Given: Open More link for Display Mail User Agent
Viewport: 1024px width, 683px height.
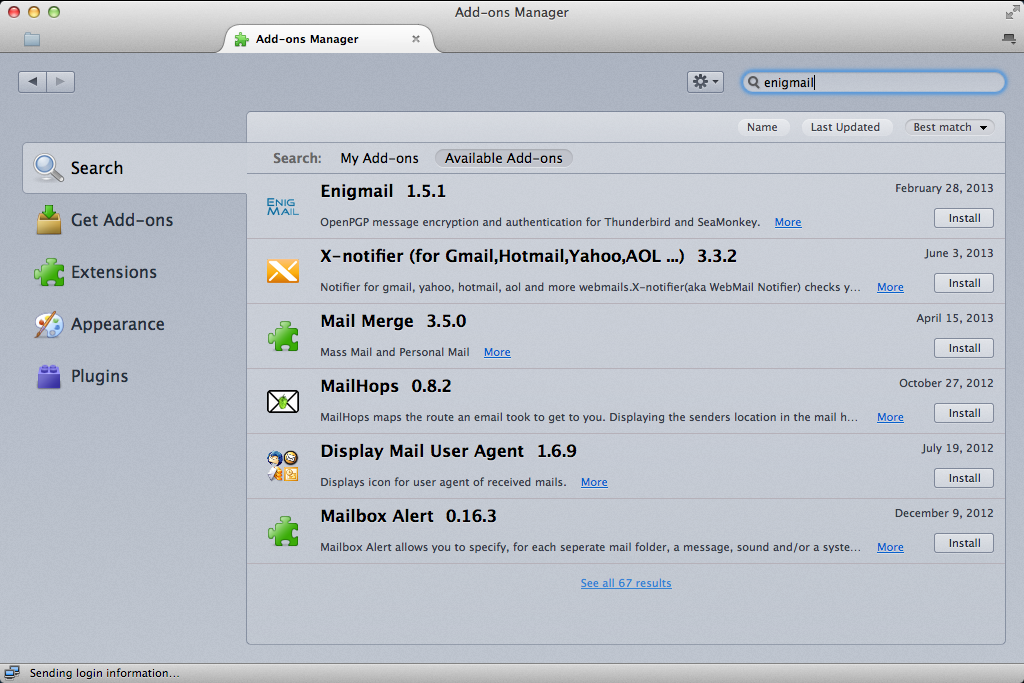Looking at the screenshot, I should [x=594, y=482].
